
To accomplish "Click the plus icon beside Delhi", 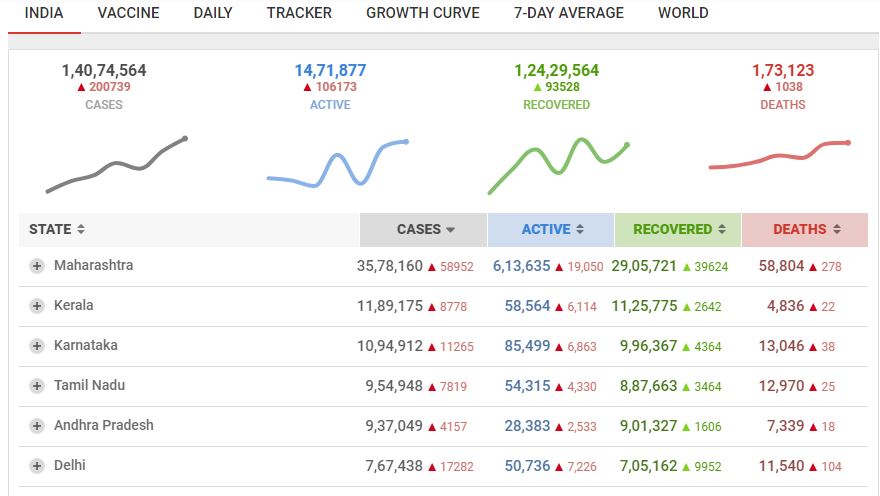I will pyautogui.click(x=37, y=466).
